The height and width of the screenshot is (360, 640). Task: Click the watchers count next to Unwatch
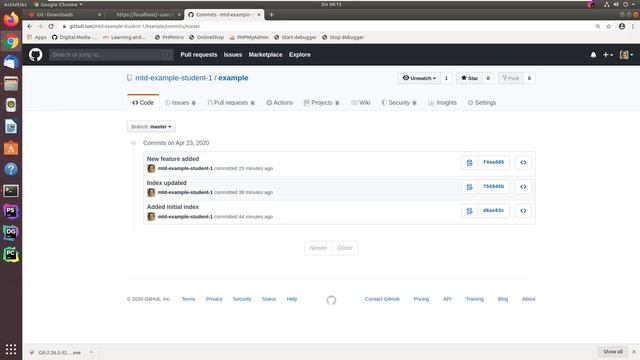tap(446, 78)
